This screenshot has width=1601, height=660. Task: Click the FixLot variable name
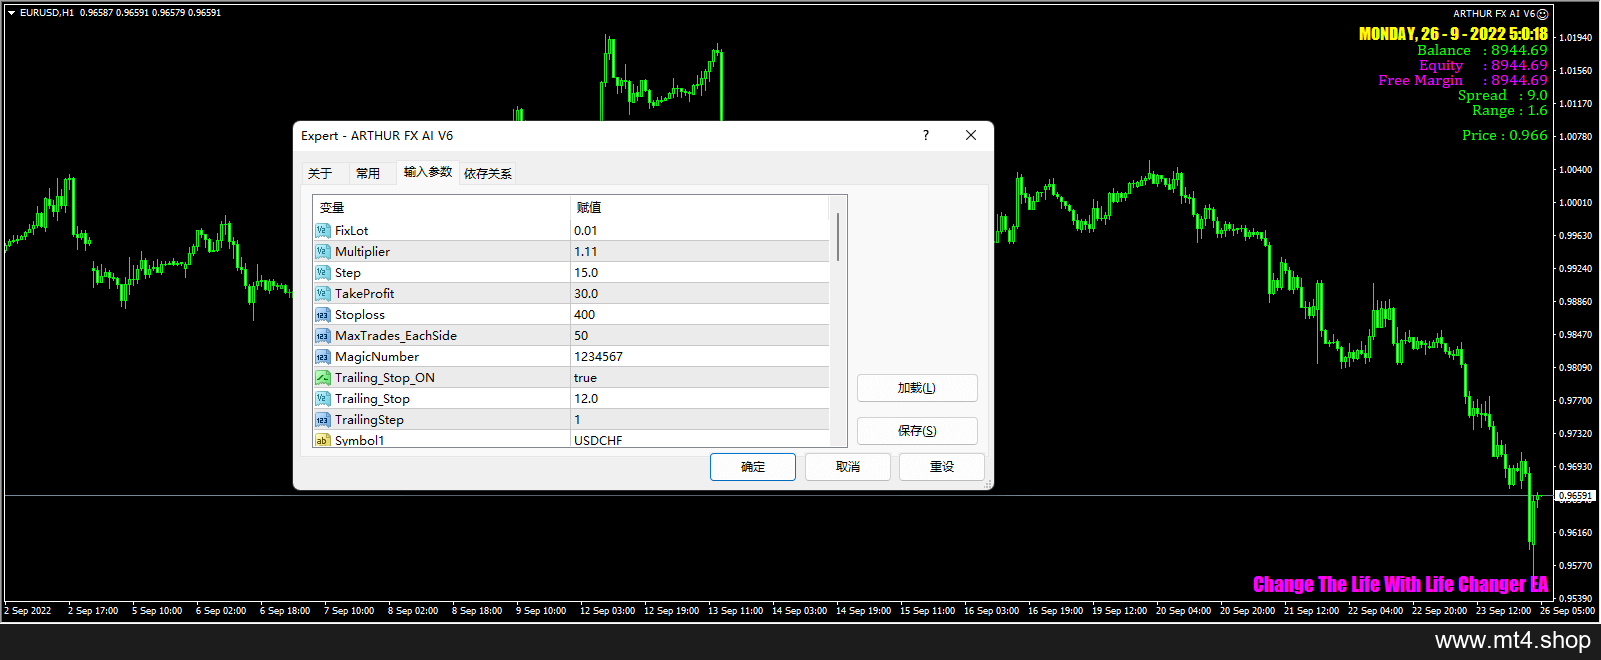pos(351,231)
